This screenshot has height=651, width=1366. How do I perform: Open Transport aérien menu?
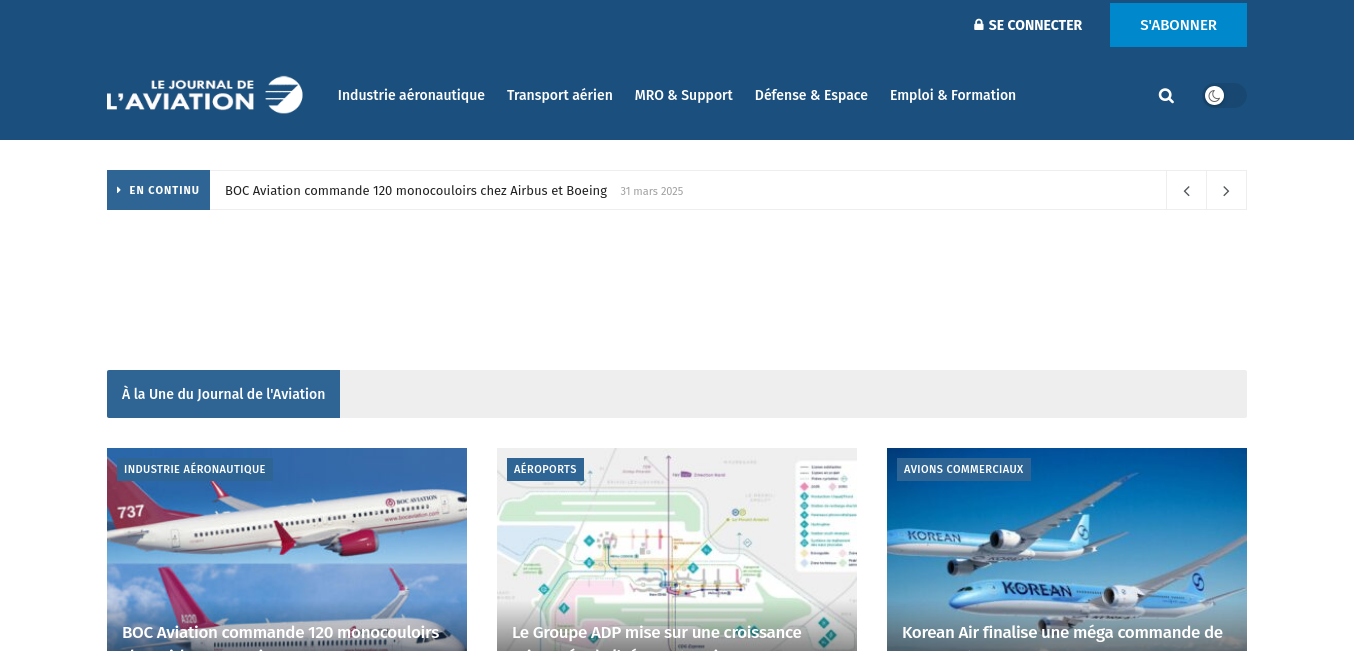pos(560,95)
